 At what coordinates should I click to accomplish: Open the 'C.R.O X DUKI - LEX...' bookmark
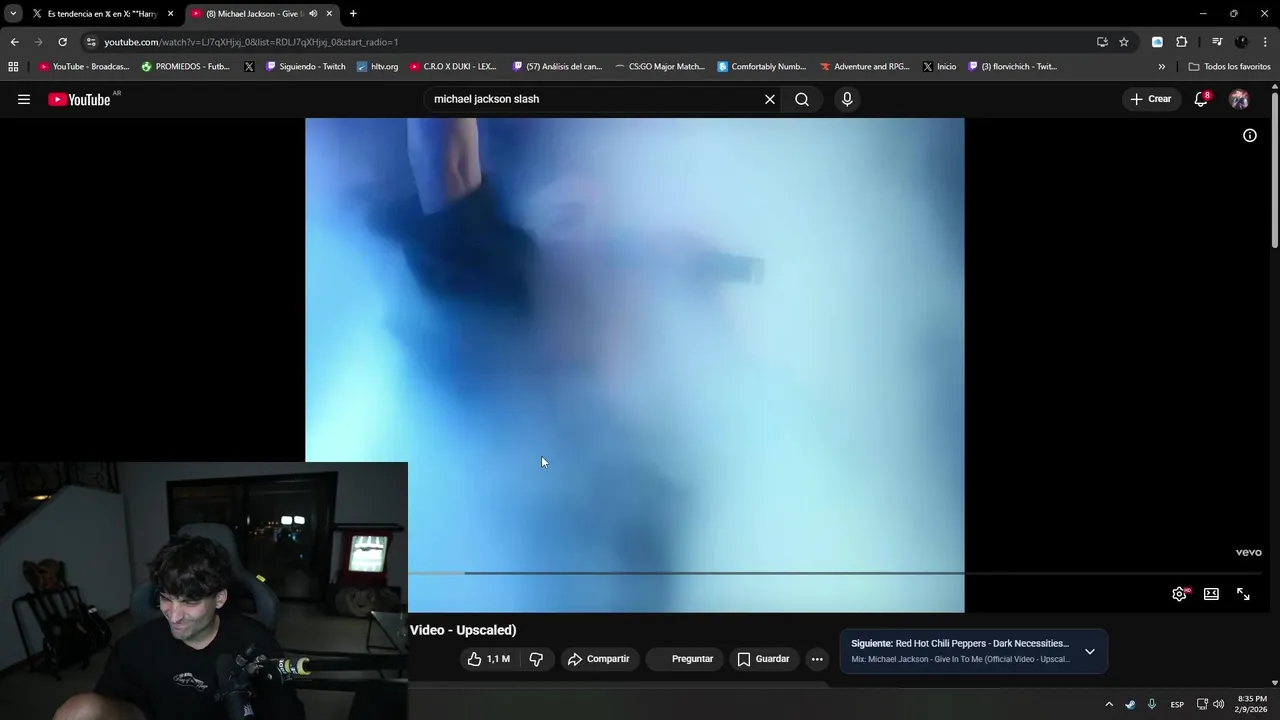453,67
